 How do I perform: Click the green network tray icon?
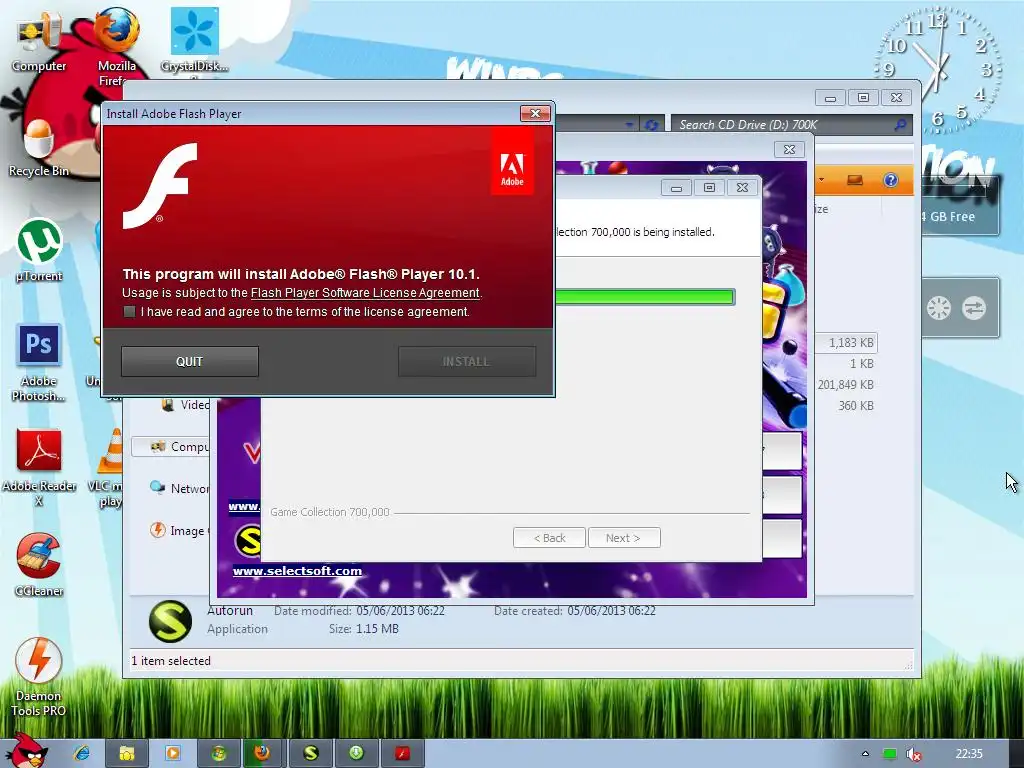pyautogui.click(x=889, y=754)
